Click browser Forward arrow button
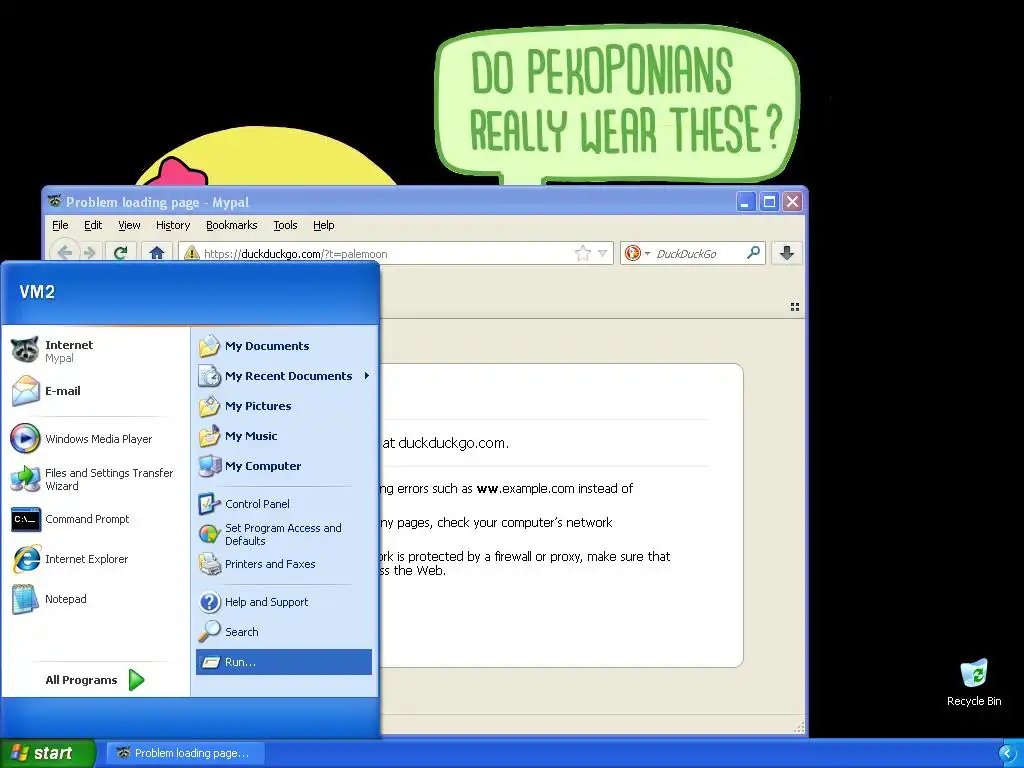This screenshot has width=1024, height=768. (x=91, y=253)
